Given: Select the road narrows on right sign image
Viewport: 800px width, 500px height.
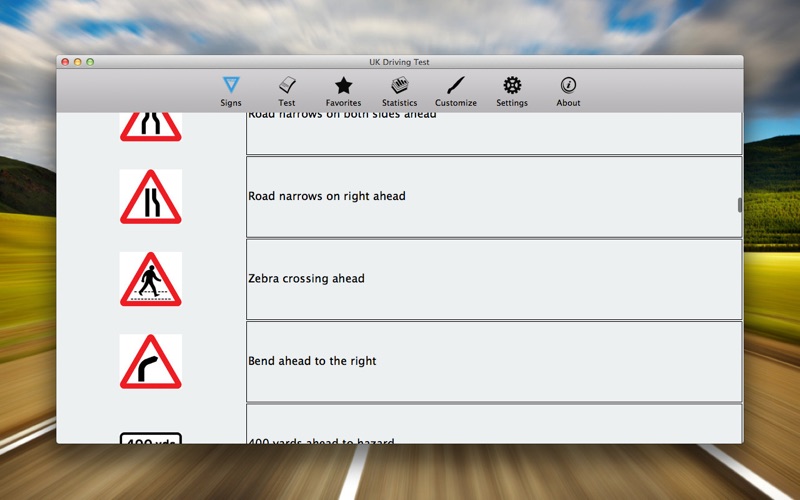Looking at the screenshot, I should pyautogui.click(x=151, y=197).
